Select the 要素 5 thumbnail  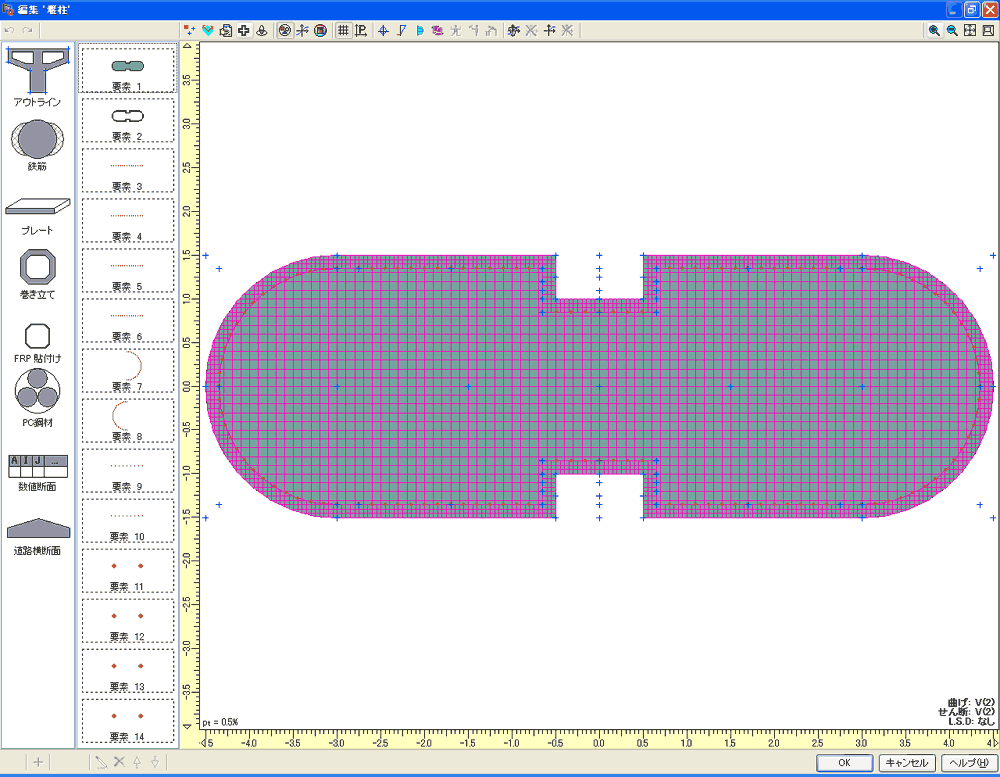click(x=128, y=270)
